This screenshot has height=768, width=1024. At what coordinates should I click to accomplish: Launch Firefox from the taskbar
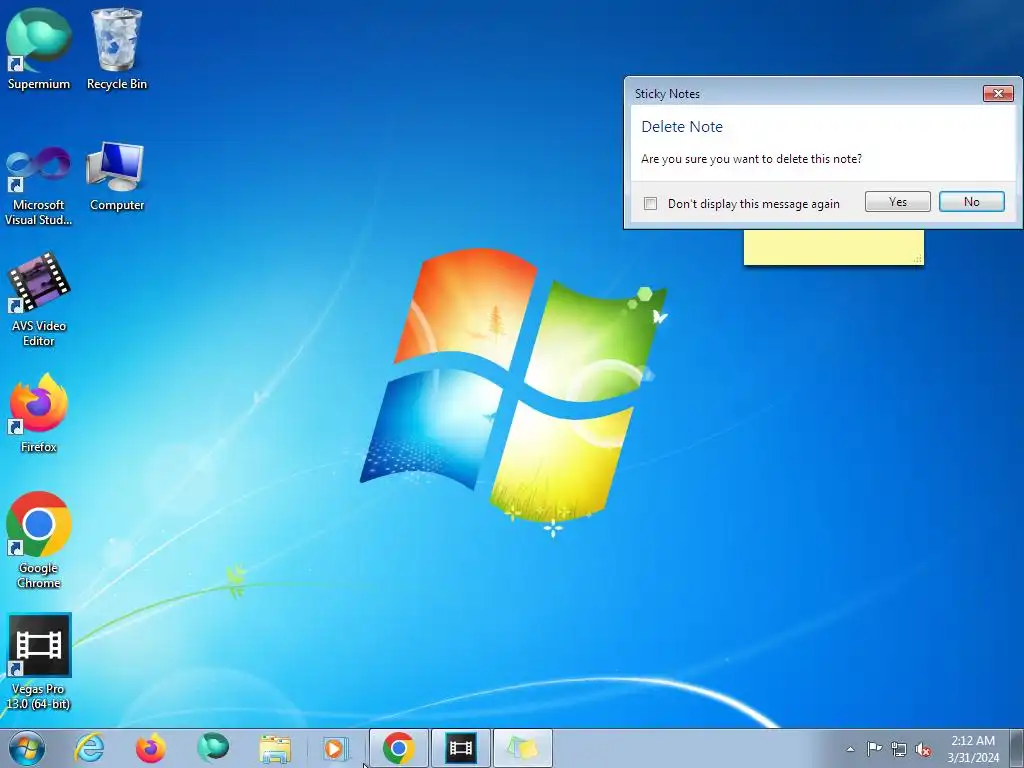tap(151, 748)
